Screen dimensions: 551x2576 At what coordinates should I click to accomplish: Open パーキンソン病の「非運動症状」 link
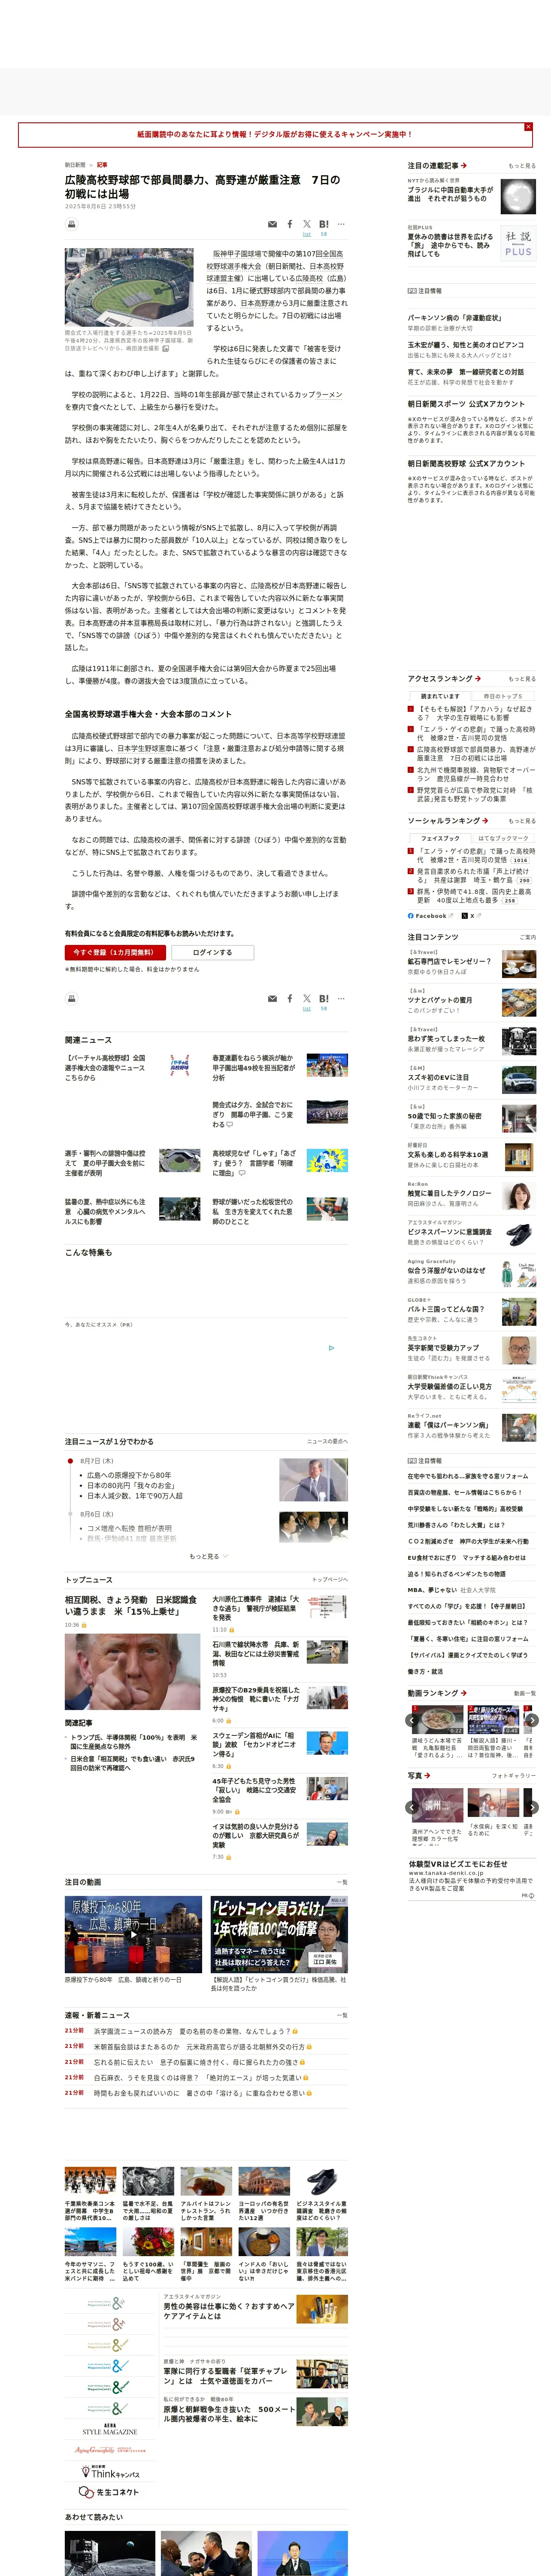coord(454,318)
